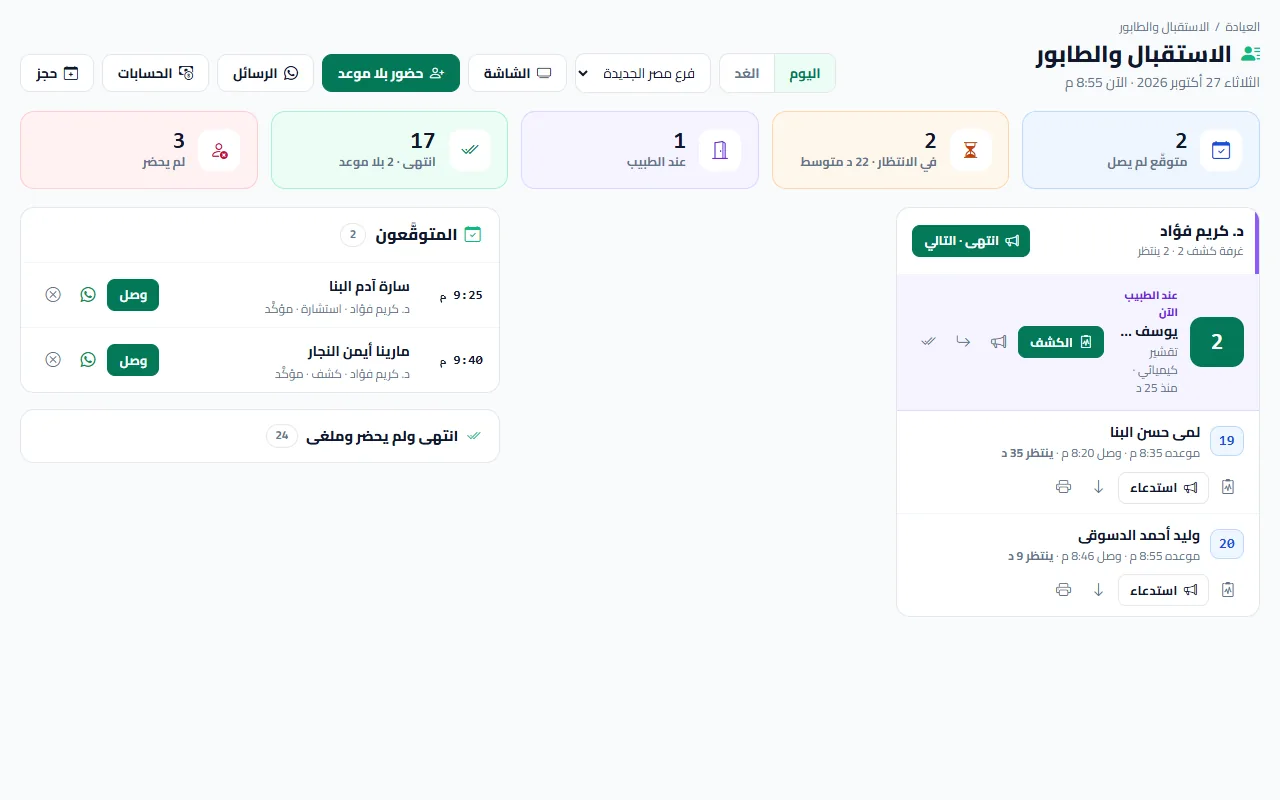Open clinical record icon for لمى حسن البنا
The image size is (1280, 800).
point(1228,487)
